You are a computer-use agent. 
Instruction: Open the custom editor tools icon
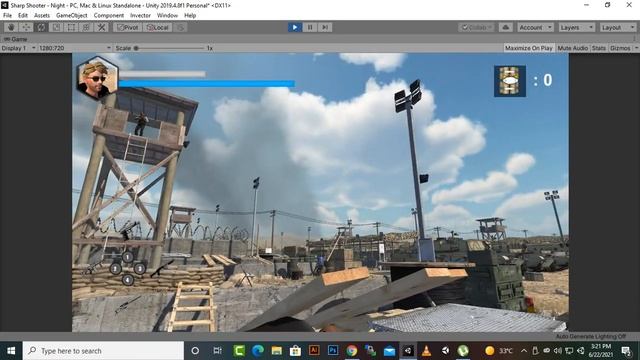tap(102, 27)
